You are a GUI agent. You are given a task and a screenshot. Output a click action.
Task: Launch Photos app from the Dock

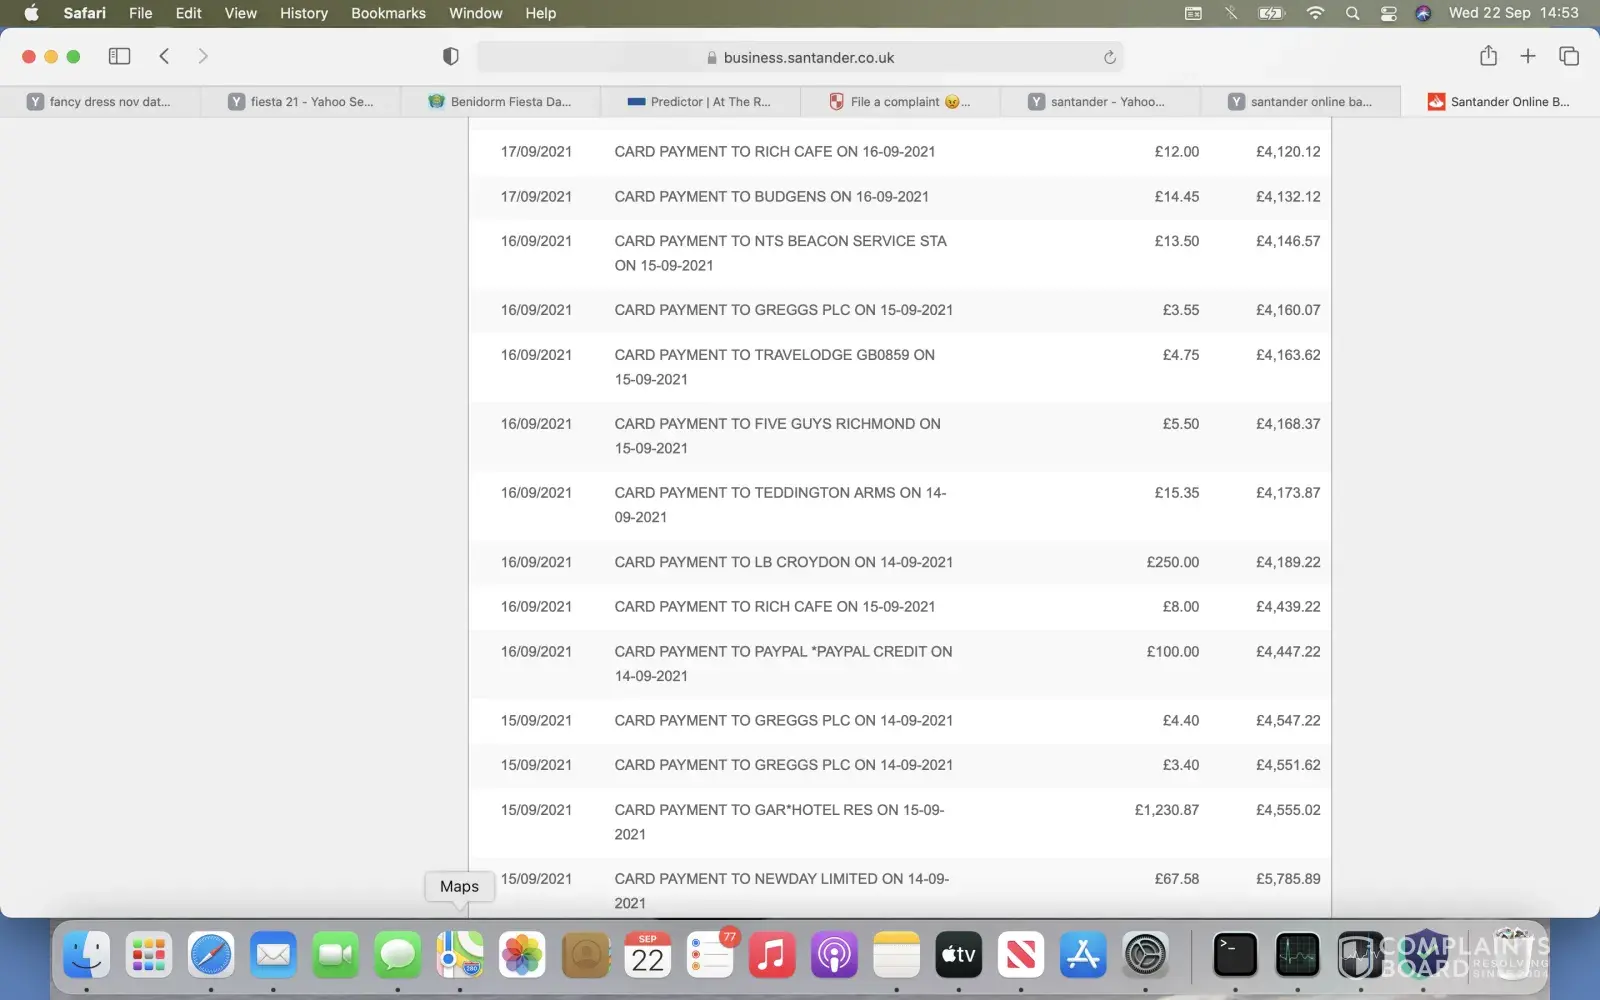tap(522, 955)
